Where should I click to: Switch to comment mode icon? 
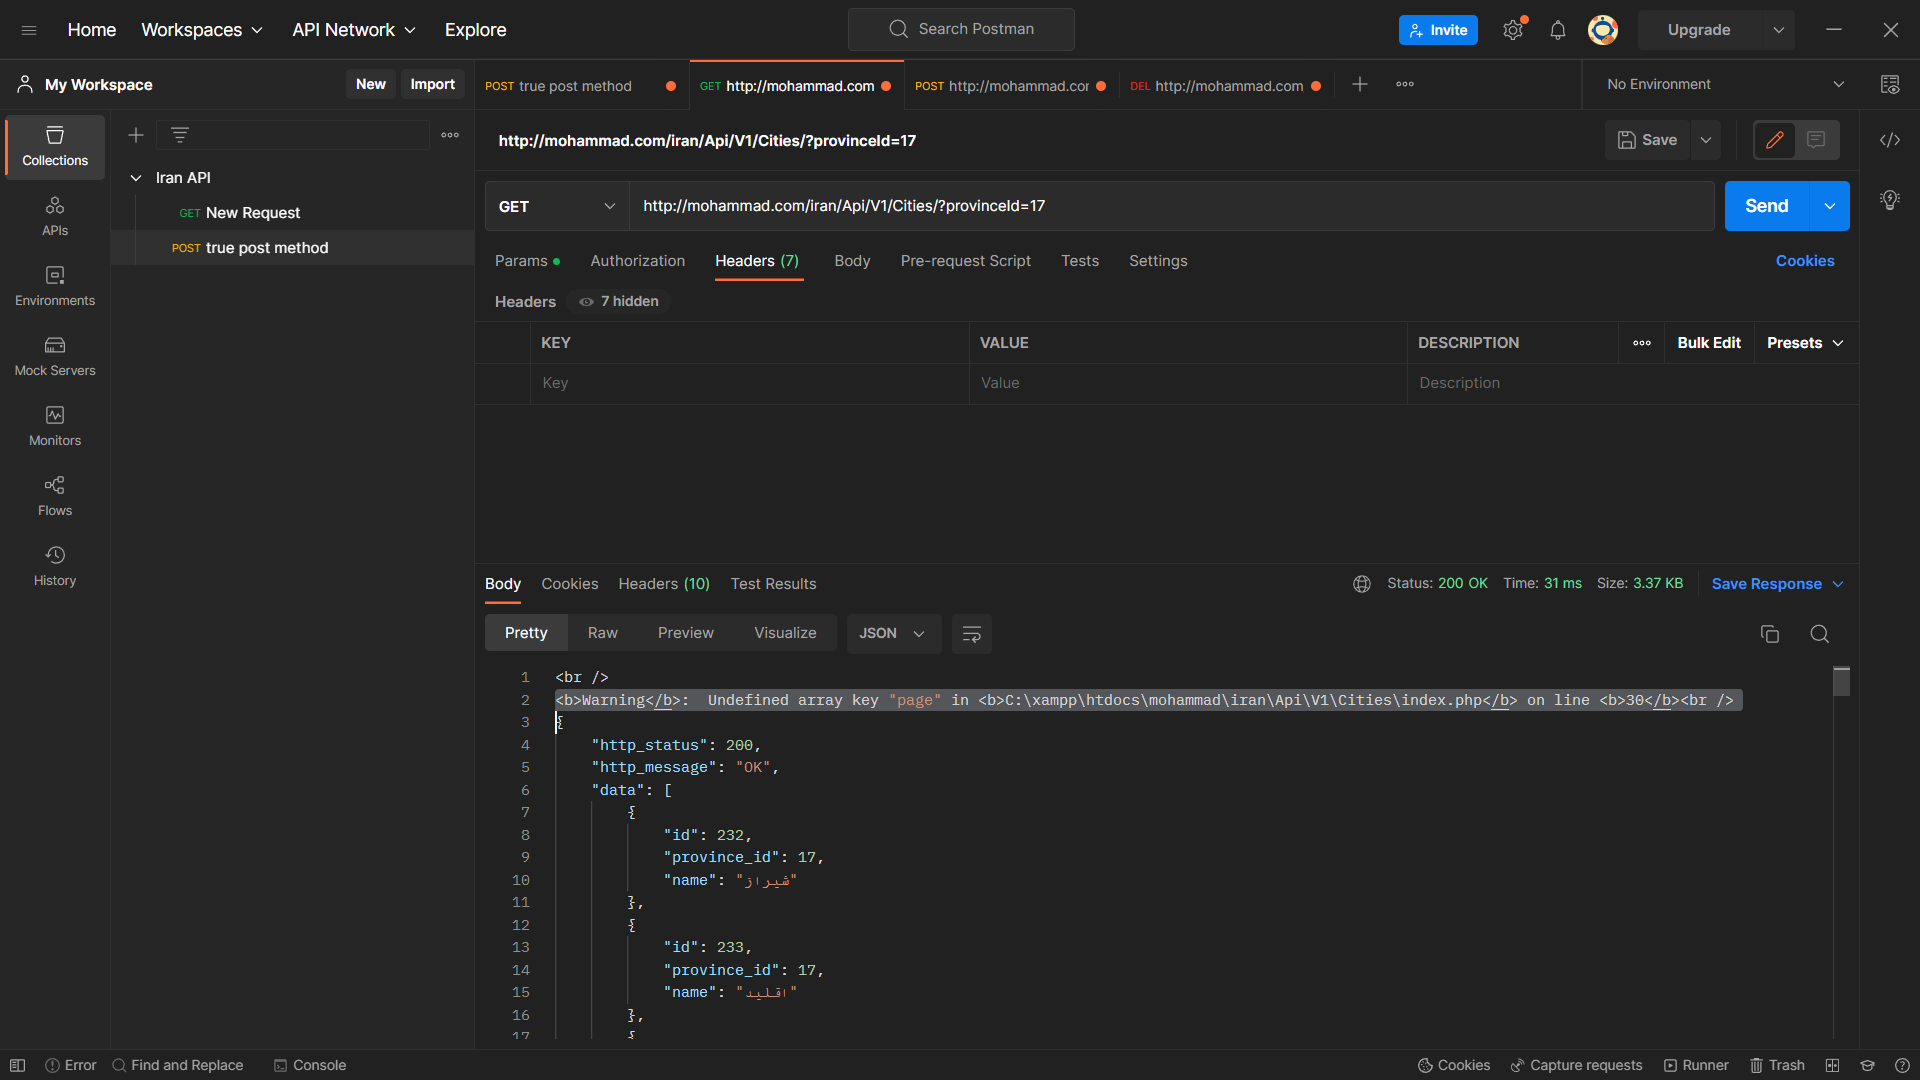tap(1816, 140)
